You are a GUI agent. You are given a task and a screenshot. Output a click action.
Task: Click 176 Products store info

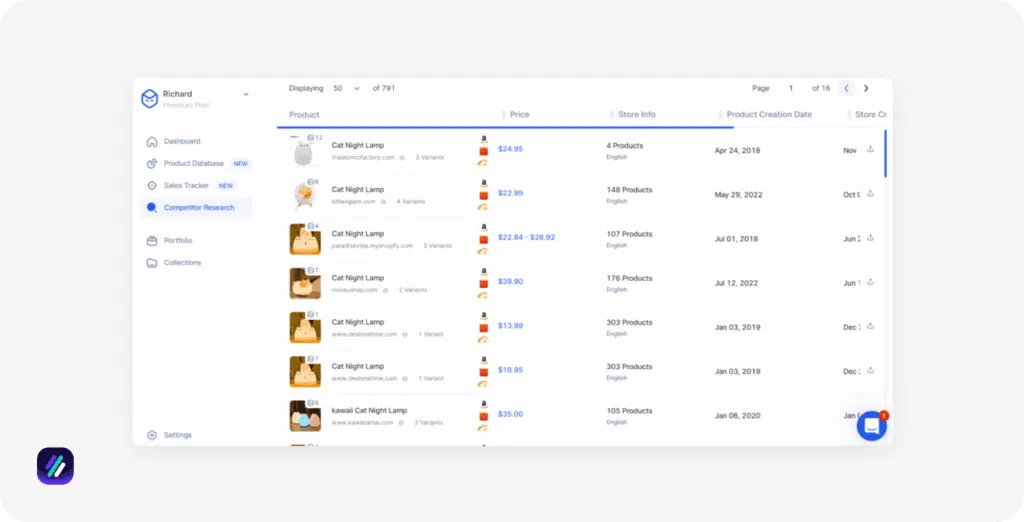(x=630, y=278)
